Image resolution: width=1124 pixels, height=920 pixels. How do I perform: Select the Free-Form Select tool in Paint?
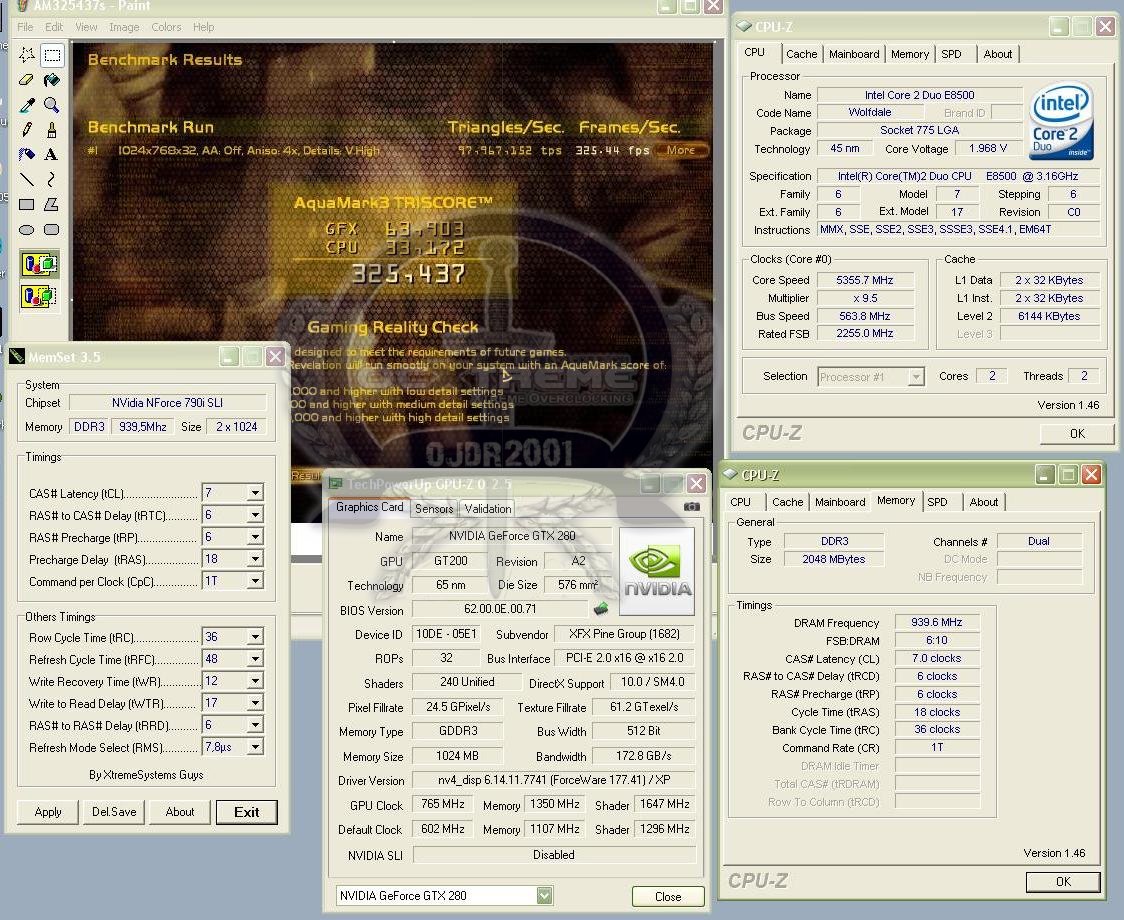[27, 55]
